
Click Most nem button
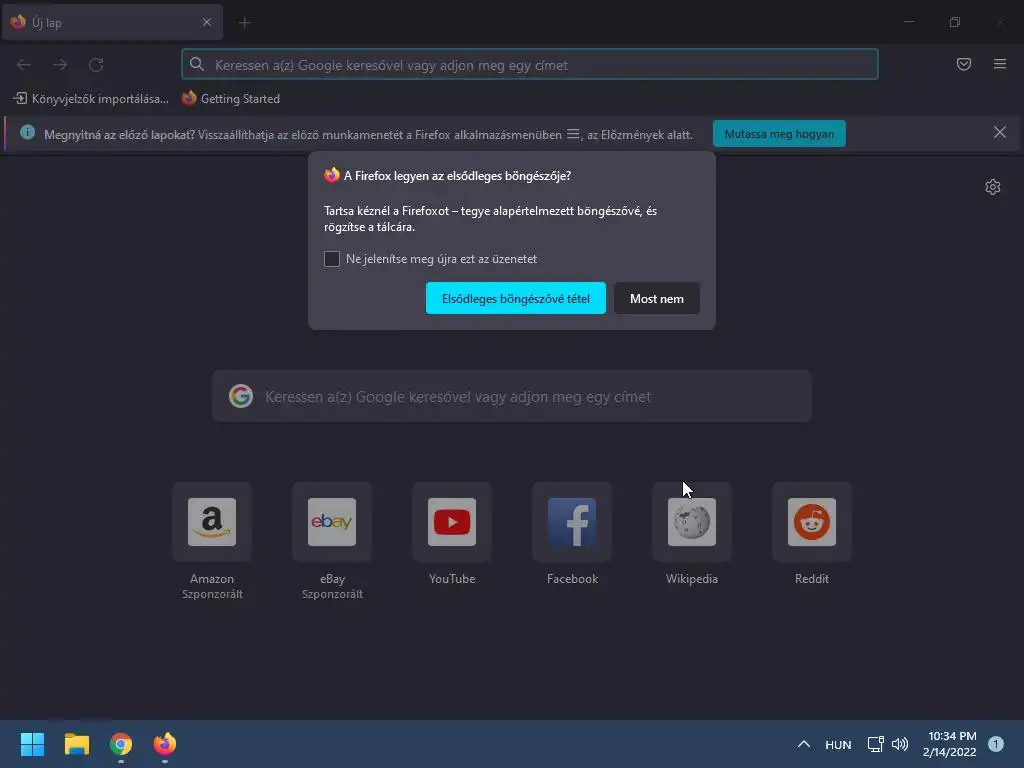(x=656, y=298)
